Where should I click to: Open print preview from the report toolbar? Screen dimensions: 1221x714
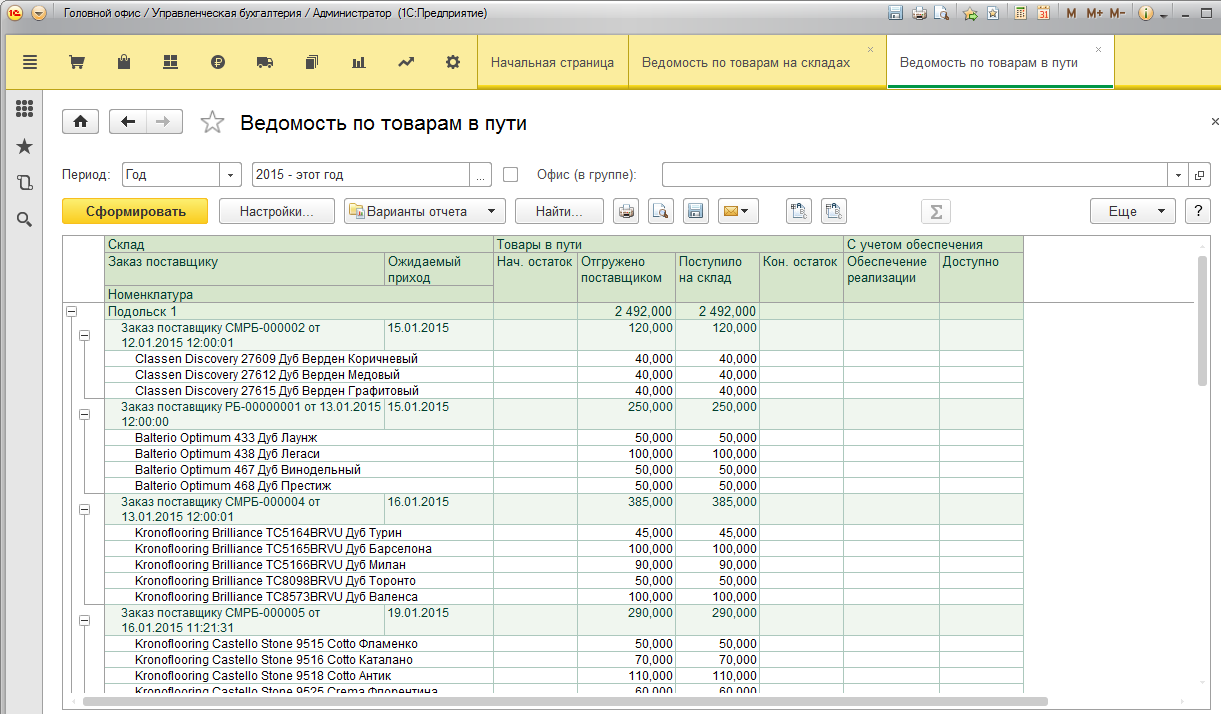pos(660,211)
